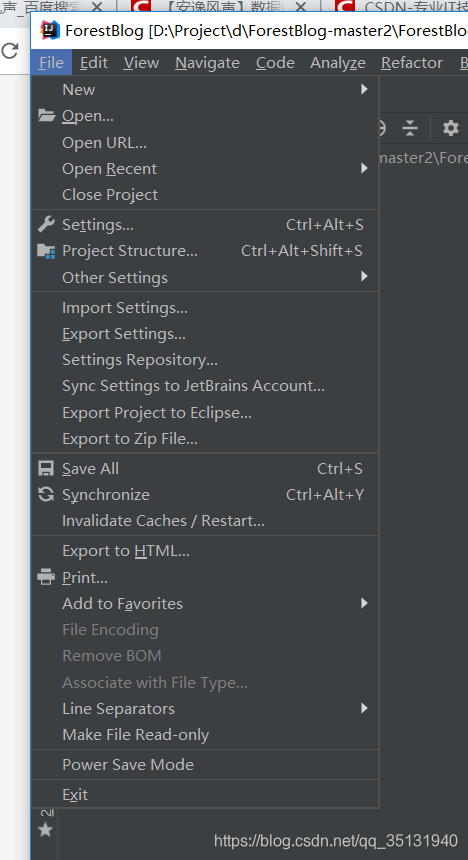Reload the browser page
This screenshot has height=860, width=468.
click(9, 51)
